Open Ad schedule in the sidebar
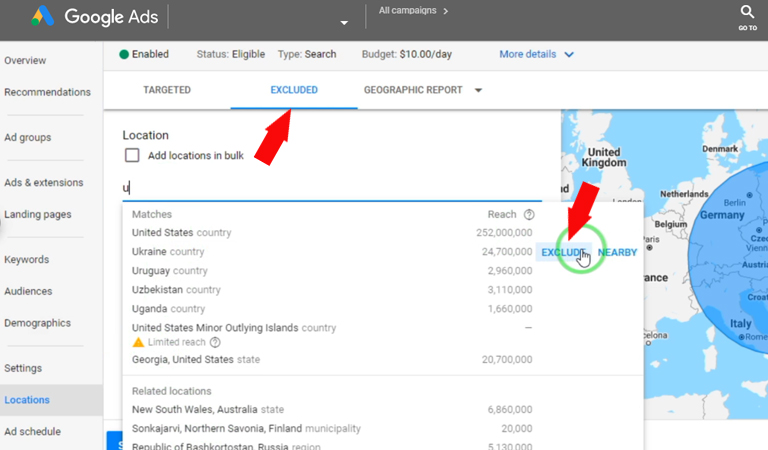 tap(32, 432)
